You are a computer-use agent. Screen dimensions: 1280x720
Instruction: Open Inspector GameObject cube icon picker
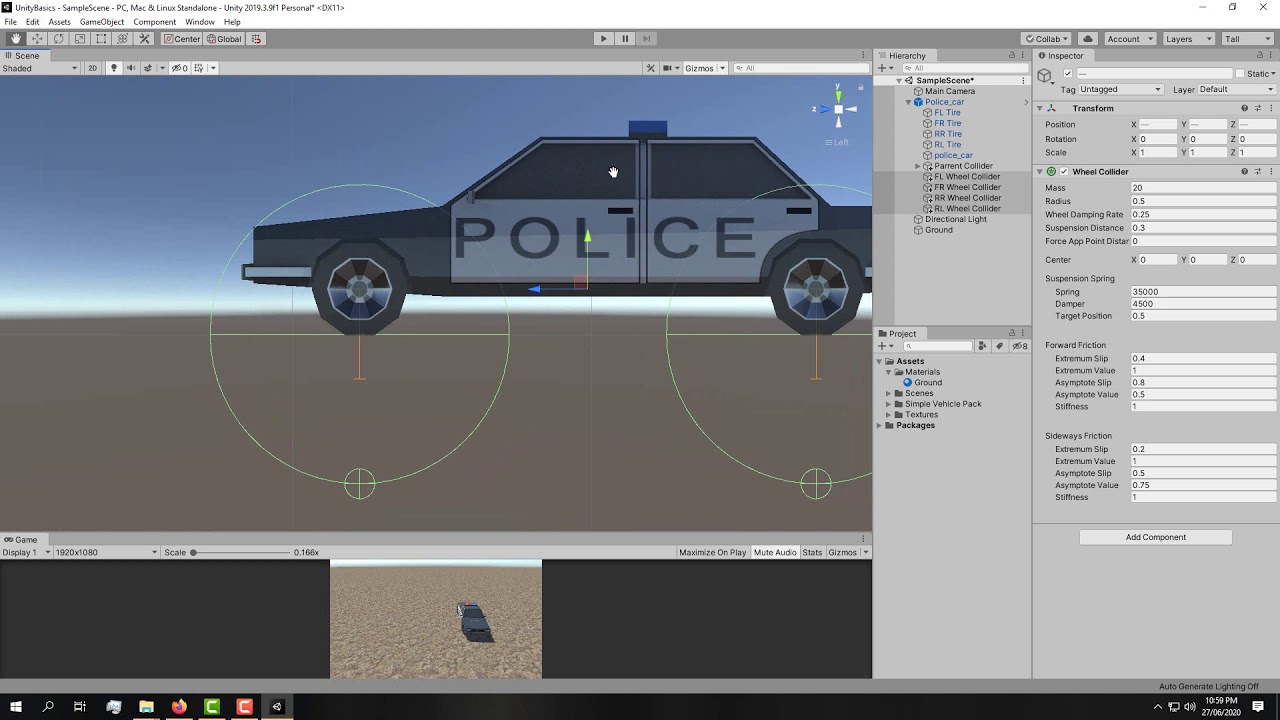pos(1045,76)
